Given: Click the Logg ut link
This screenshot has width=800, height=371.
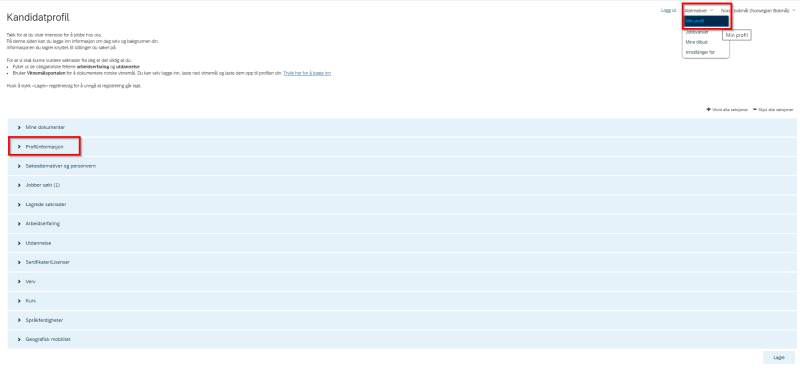Looking at the screenshot, I should (x=668, y=10).
